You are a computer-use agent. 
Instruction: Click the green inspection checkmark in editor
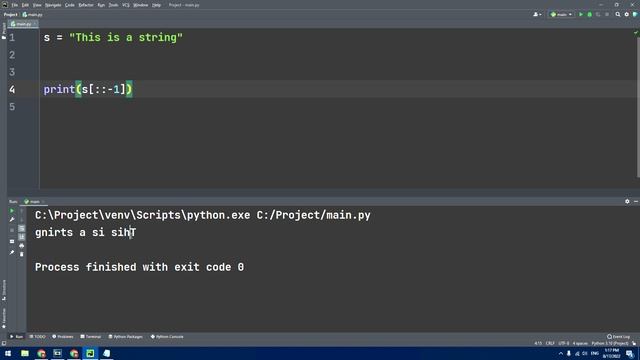pos(636,32)
